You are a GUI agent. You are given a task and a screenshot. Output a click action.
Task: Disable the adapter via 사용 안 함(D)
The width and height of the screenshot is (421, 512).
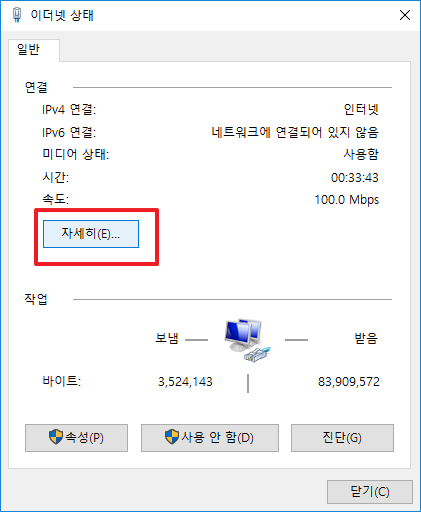(210, 438)
